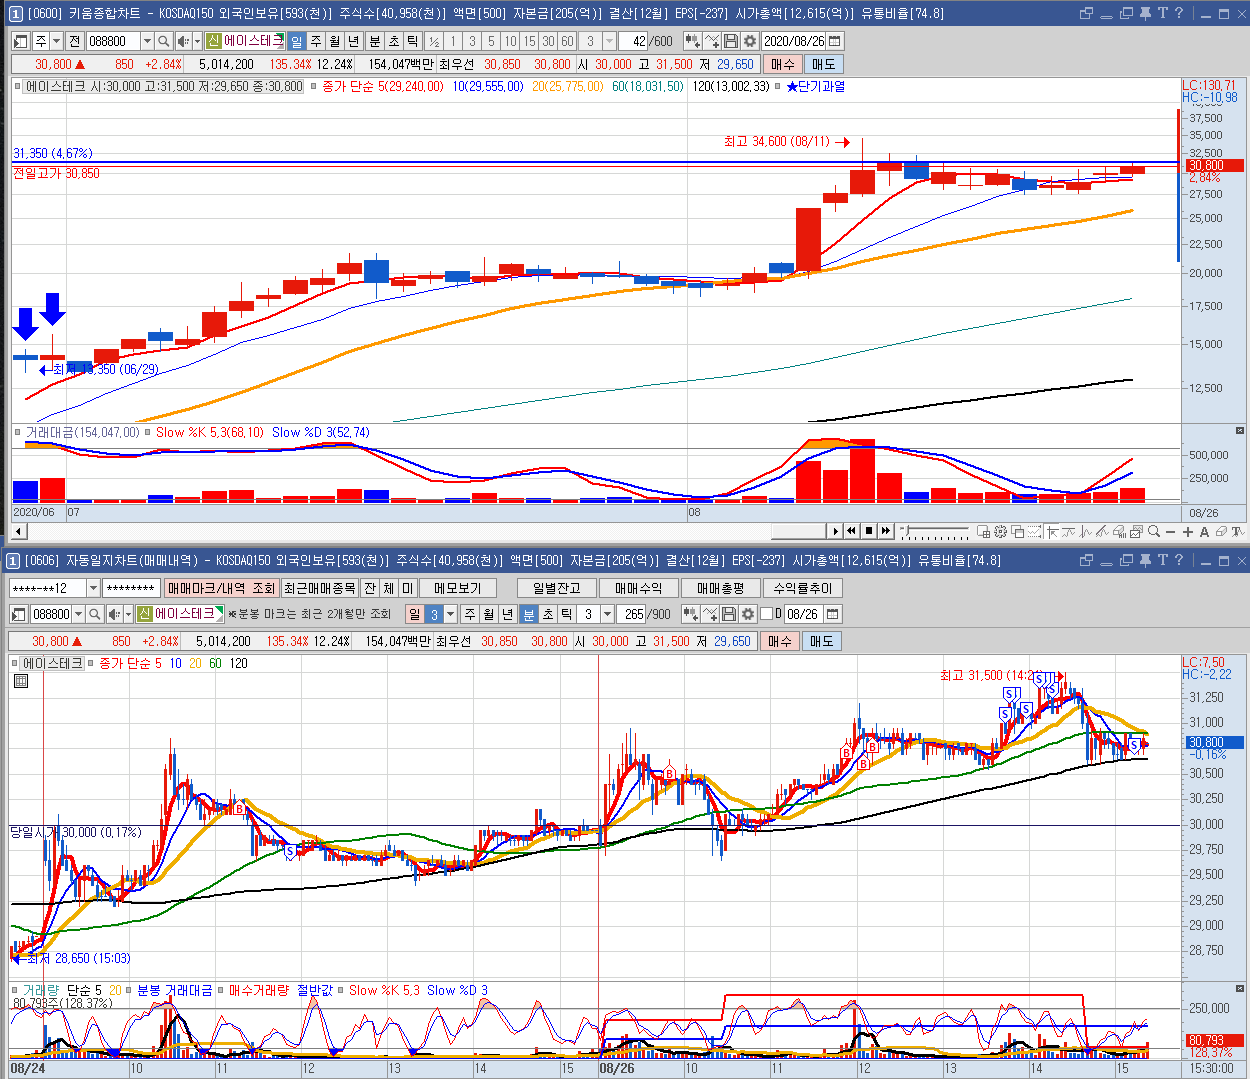Click the blue 매도 sell button in the top window
This screenshot has height=1079, width=1250.
tap(823, 64)
